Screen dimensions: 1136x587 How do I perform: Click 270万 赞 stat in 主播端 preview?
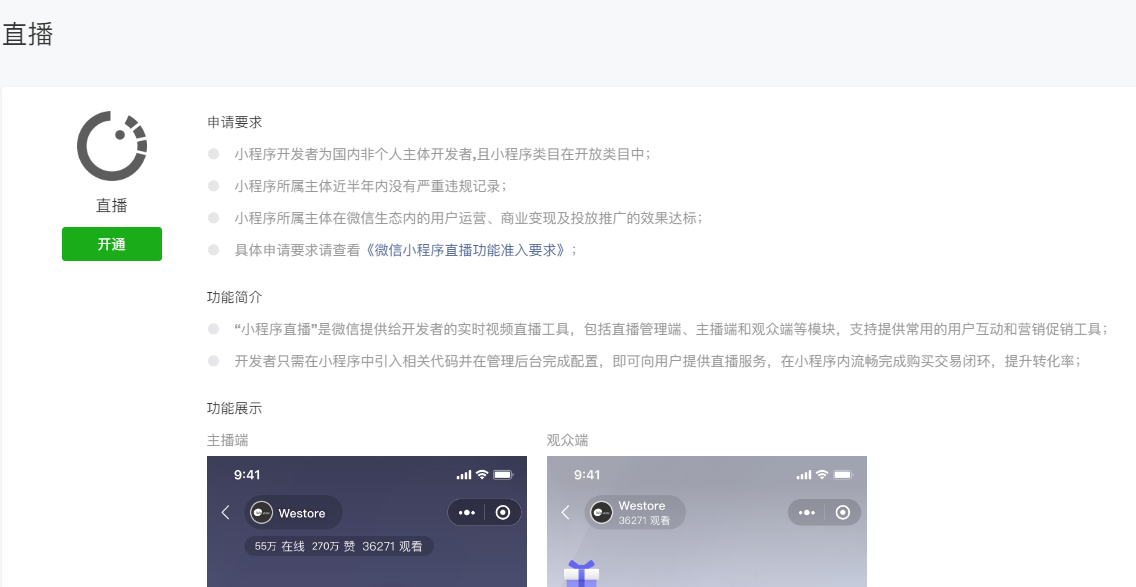(333, 546)
